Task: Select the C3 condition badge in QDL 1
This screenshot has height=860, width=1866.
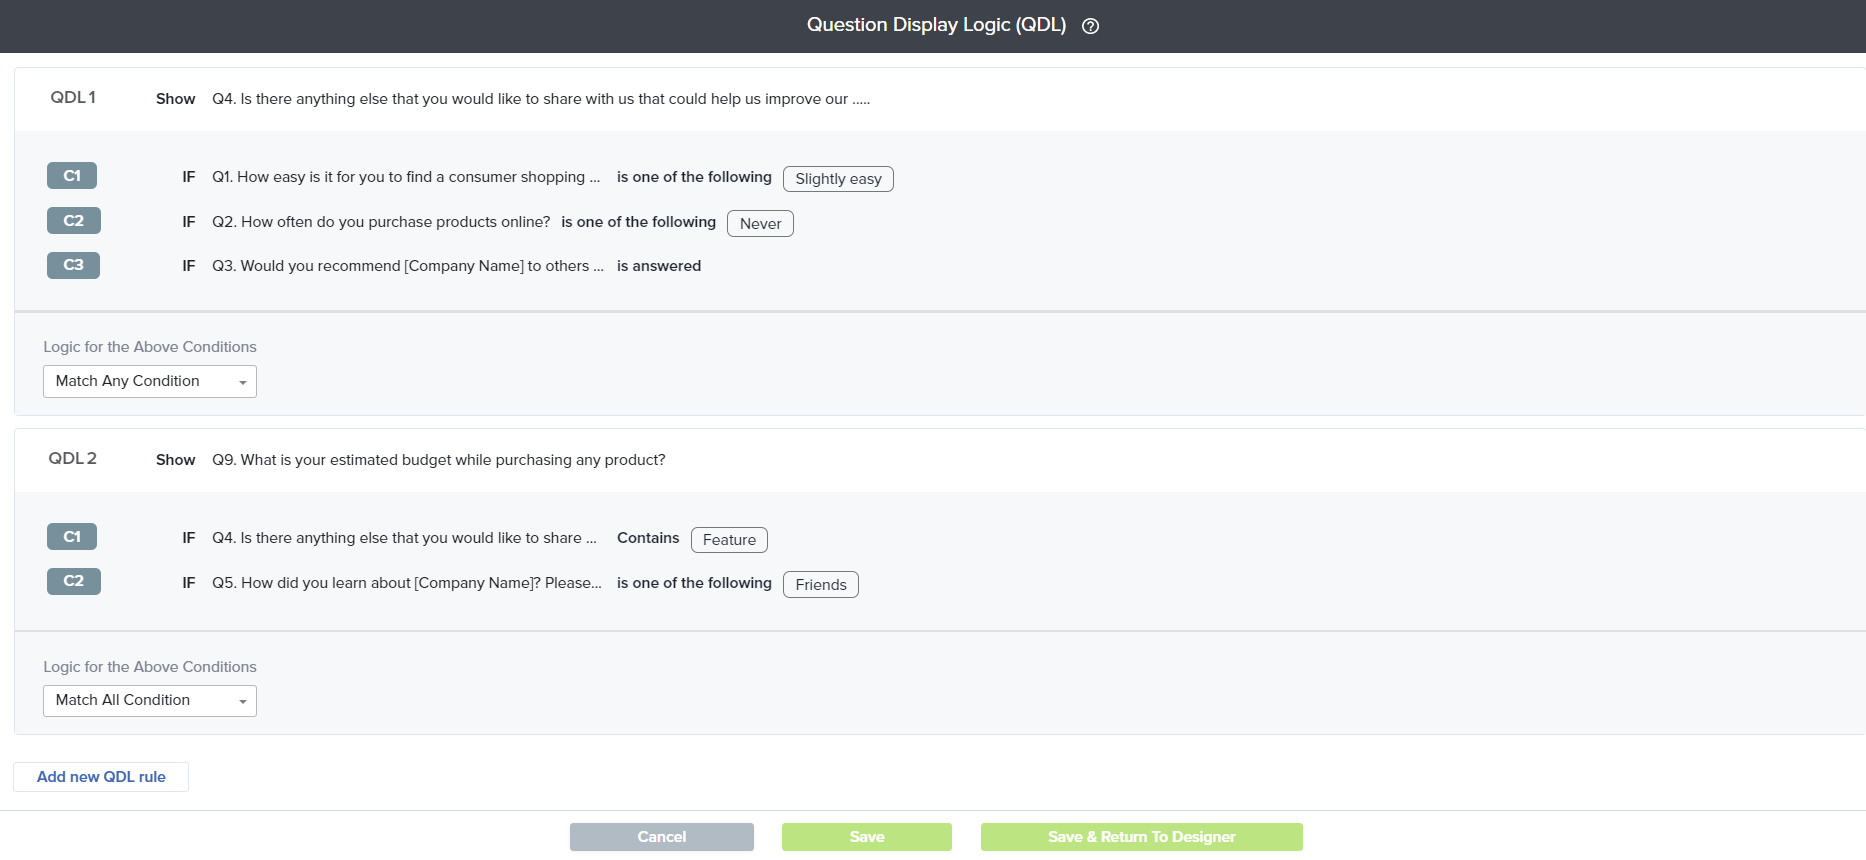Action: tap(73, 265)
